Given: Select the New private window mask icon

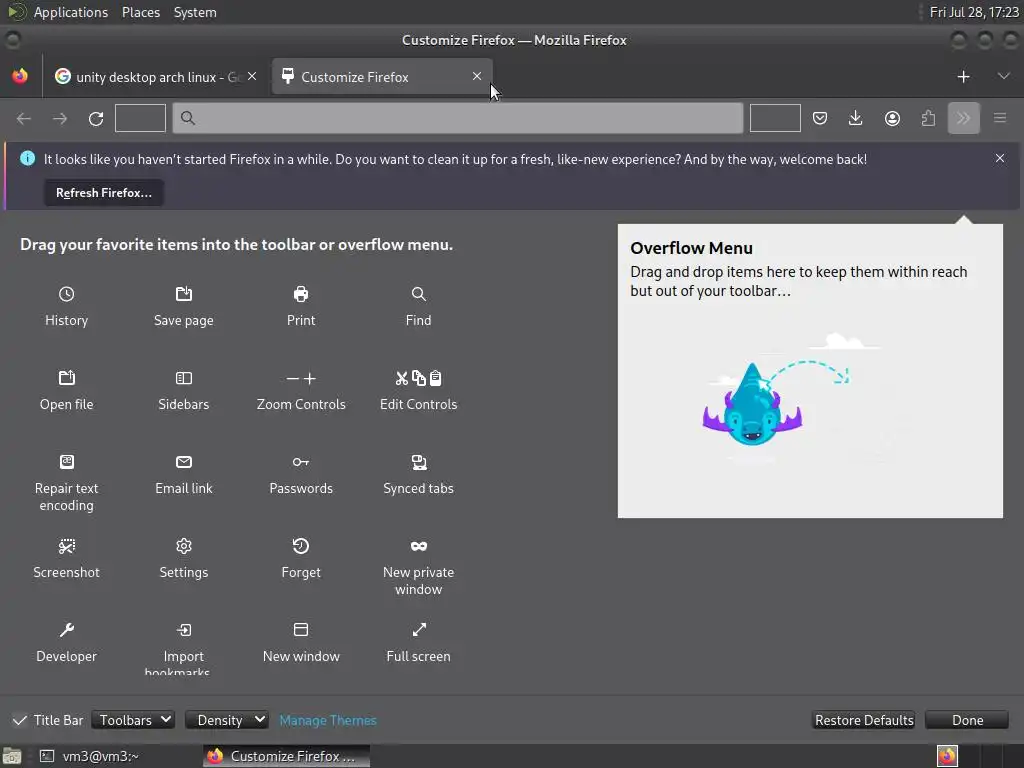Looking at the screenshot, I should 419,546.
